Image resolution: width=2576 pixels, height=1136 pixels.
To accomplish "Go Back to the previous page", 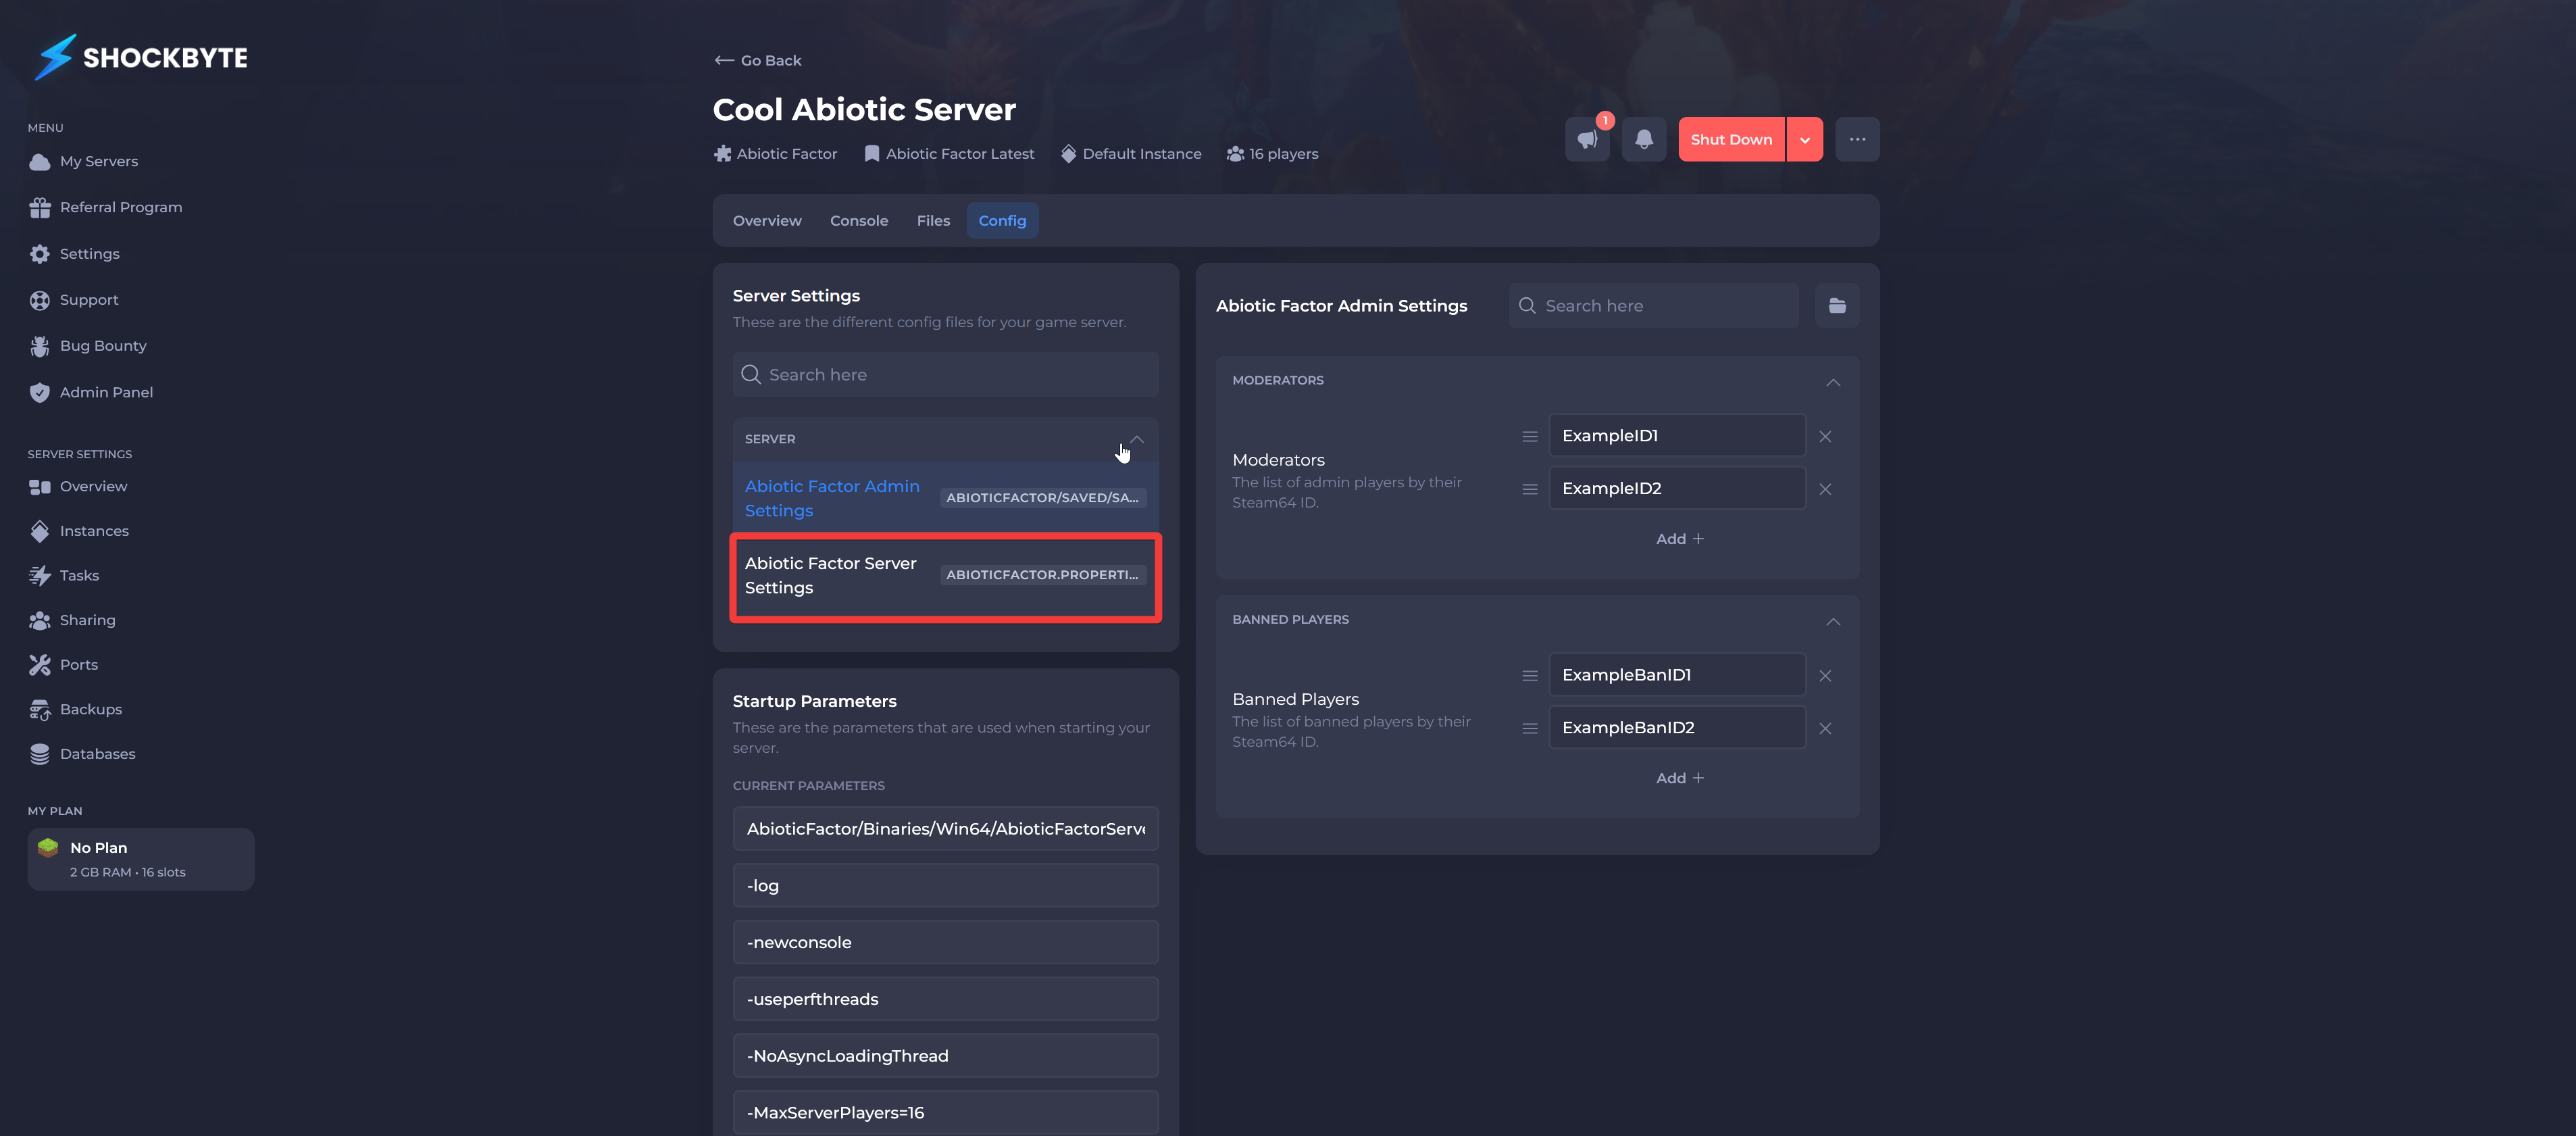I will click(758, 60).
